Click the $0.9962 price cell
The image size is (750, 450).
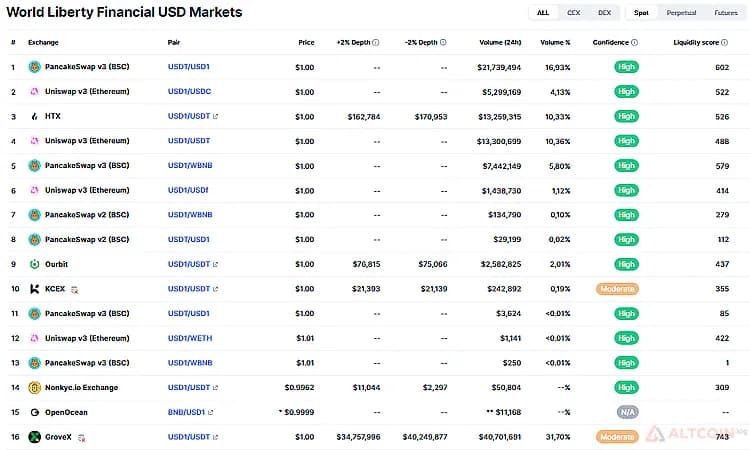tap(299, 388)
